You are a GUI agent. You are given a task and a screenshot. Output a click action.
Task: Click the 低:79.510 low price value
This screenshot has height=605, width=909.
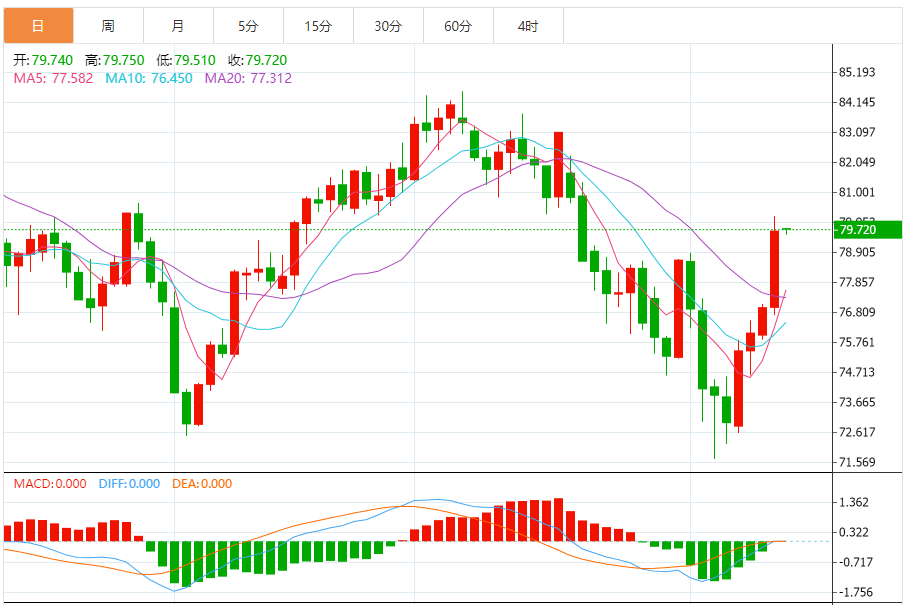pos(186,60)
